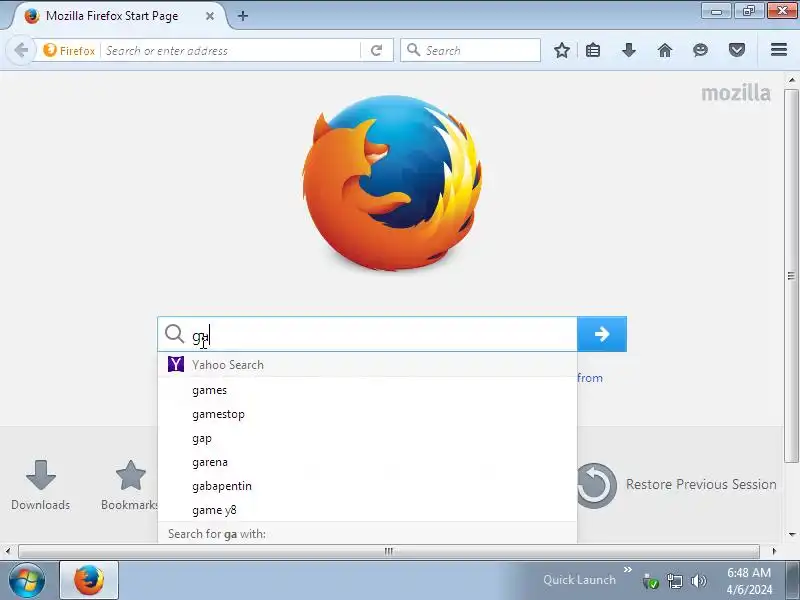
Task: Click the mozilla wordmark link
Action: point(736,93)
